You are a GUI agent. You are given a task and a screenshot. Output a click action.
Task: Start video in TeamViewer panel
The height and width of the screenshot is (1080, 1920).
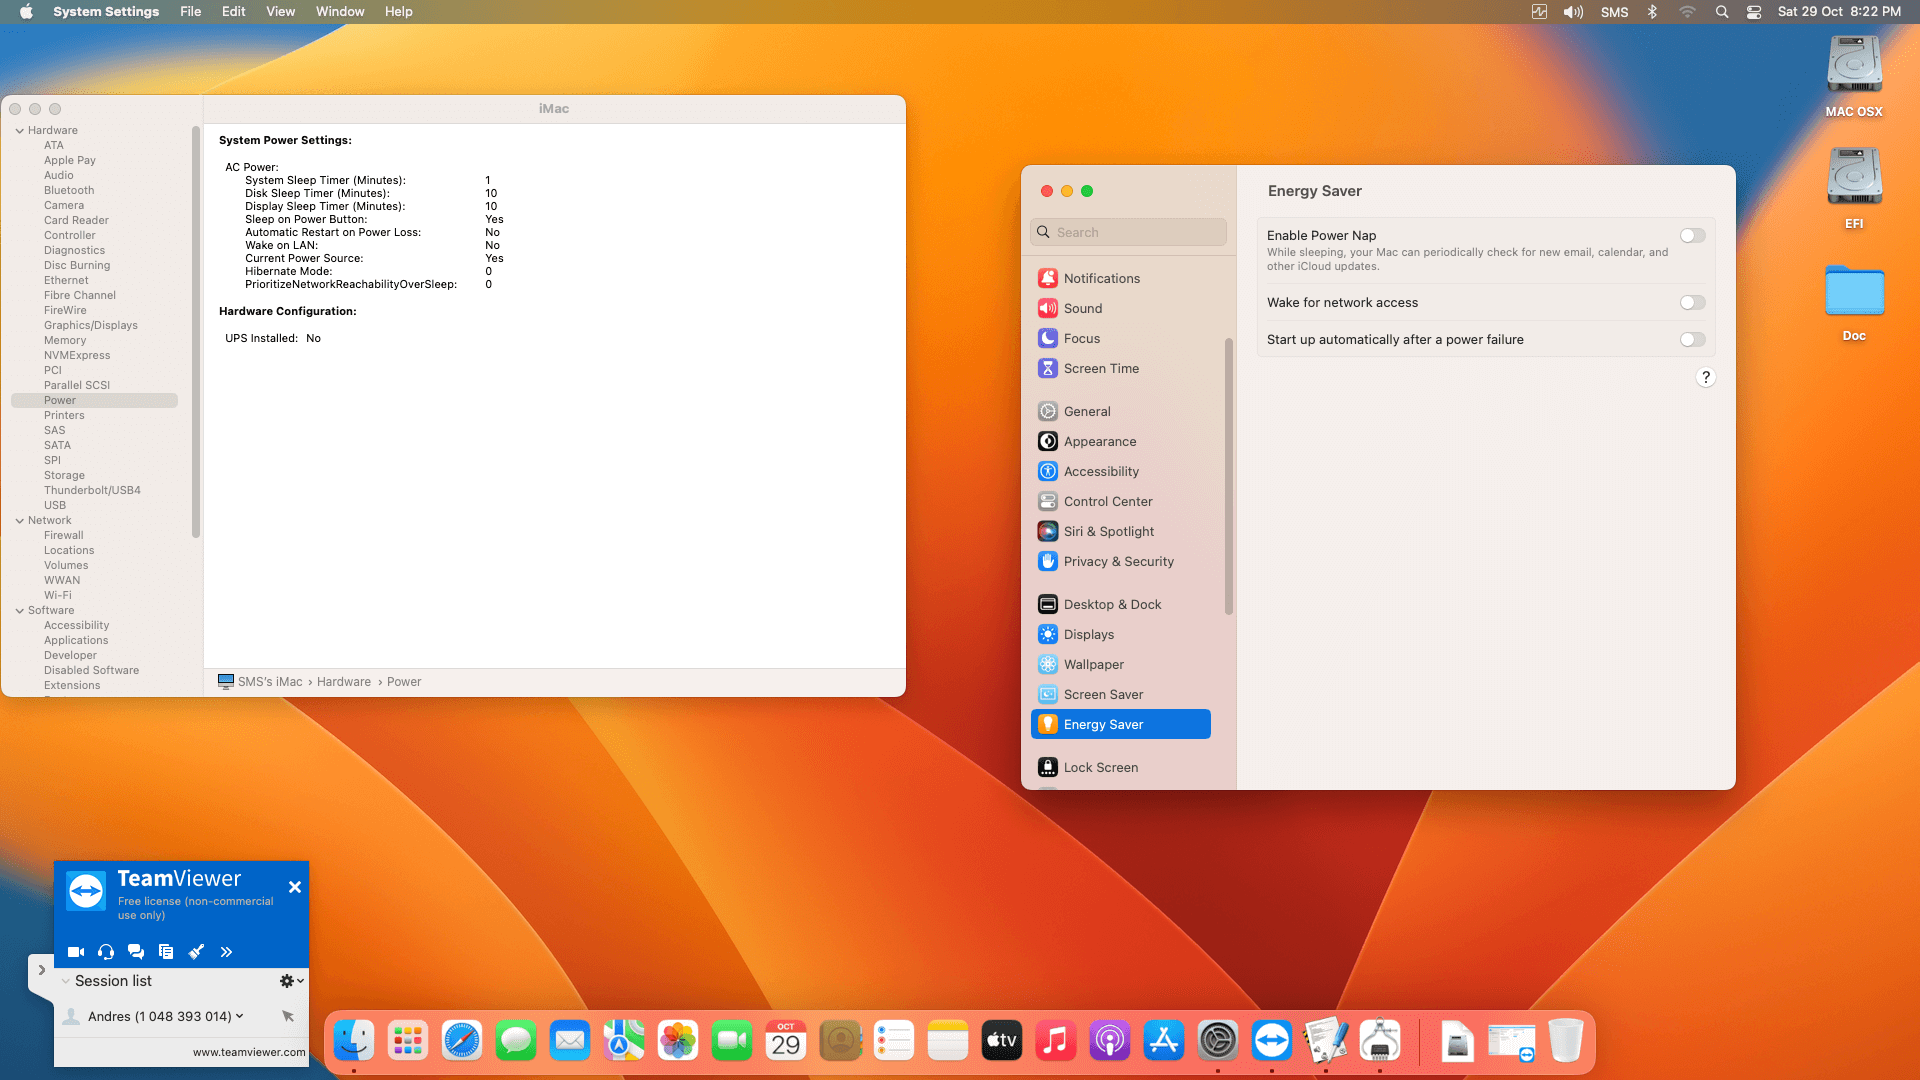76,952
